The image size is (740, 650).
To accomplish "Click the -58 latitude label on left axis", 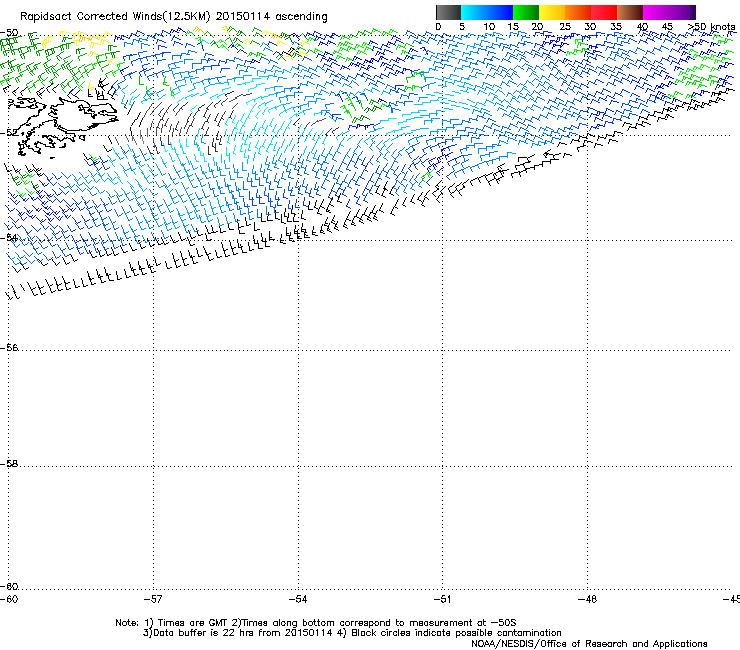I will pyautogui.click(x=9, y=464).
